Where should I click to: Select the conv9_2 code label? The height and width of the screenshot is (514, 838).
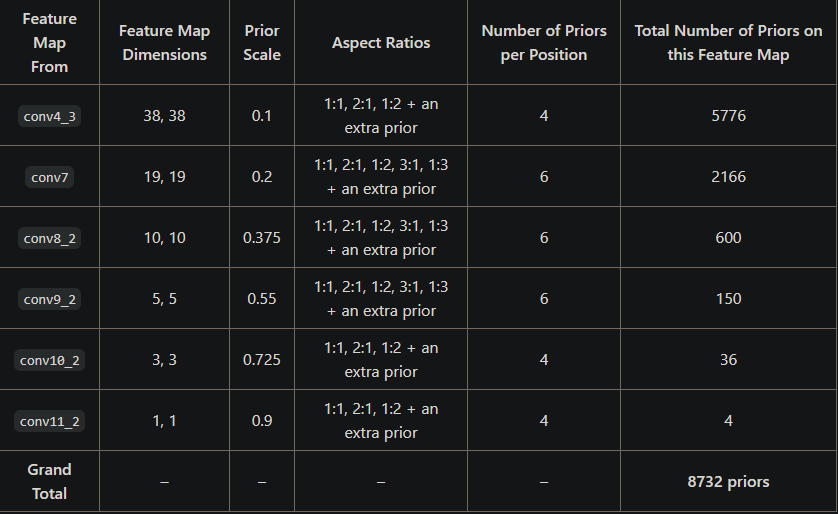[x=49, y=299]
